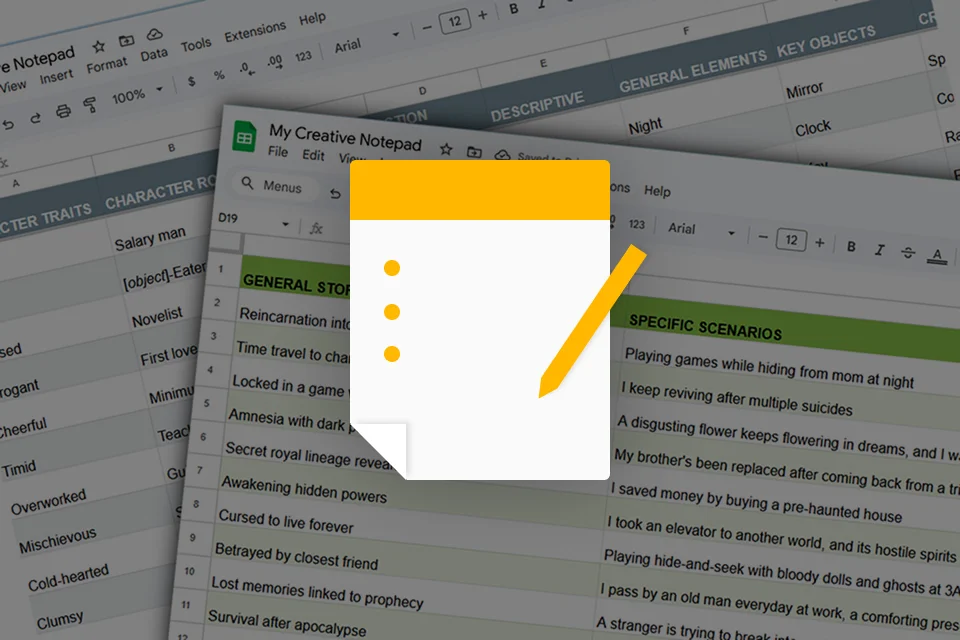Select the Salary man cell
The image size is (960, 640).
pos(150,239)
